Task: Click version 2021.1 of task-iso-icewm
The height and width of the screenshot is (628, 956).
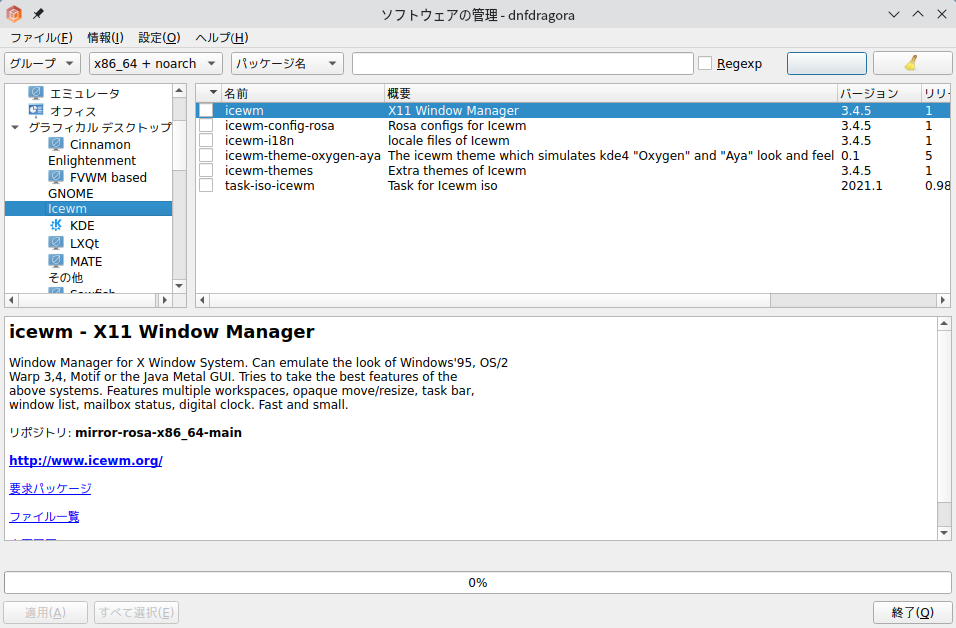Action: pyautogui.click(x=861, y=185)
